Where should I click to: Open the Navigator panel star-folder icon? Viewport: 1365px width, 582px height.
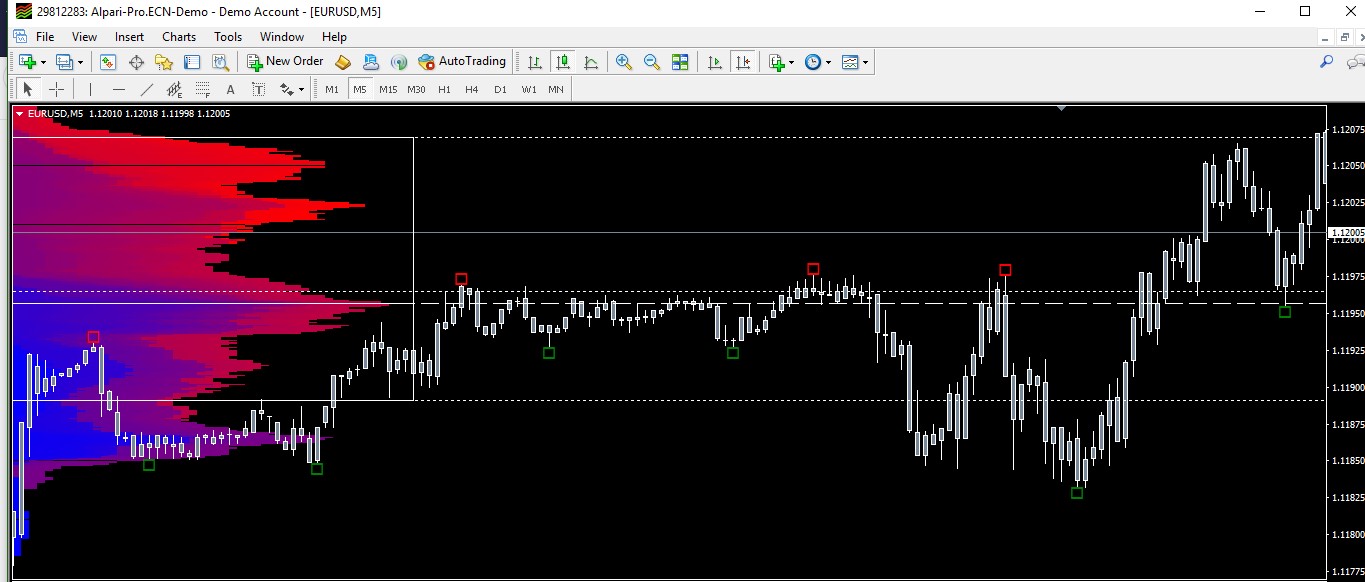[x=164, y=62]
